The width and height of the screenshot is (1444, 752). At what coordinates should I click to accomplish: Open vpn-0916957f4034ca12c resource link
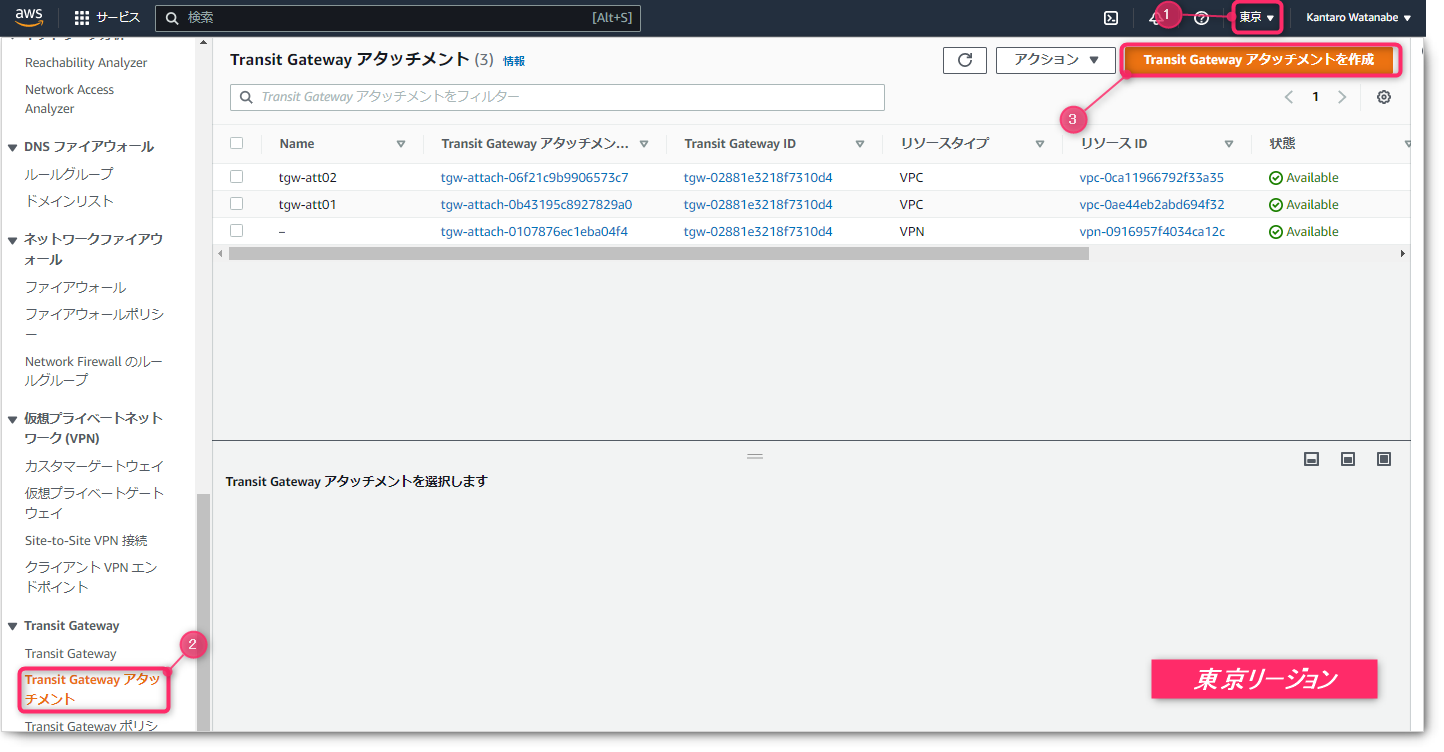coord(1152,232)
